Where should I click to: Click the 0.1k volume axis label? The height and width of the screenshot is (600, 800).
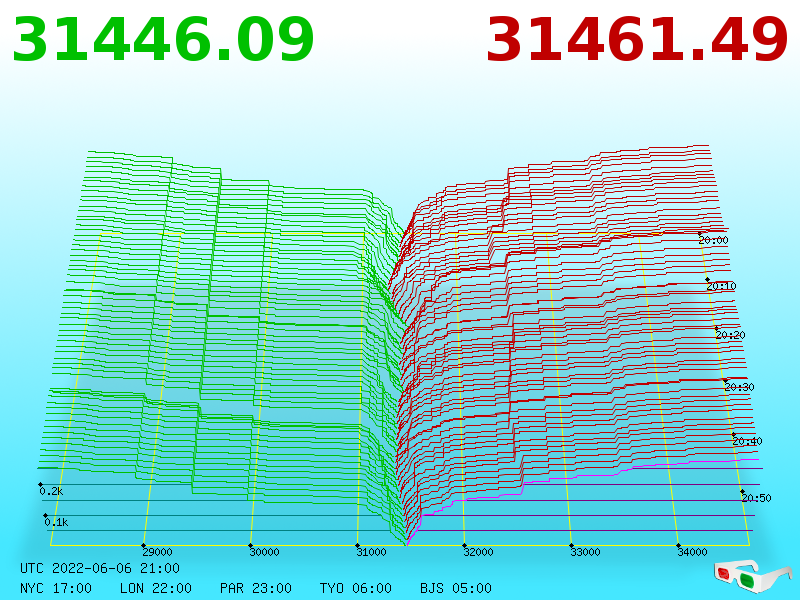click(x=56, y=522)
